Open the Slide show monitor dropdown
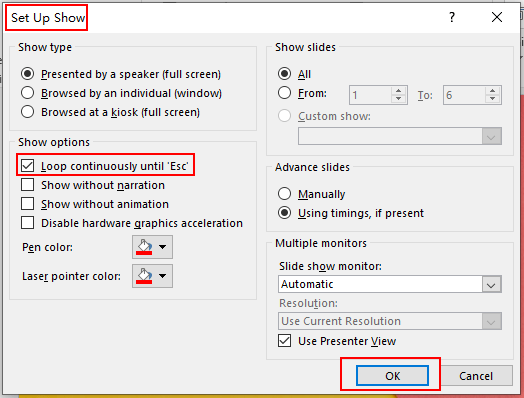This screenshot has width=524, height=398. coord(390,284)
